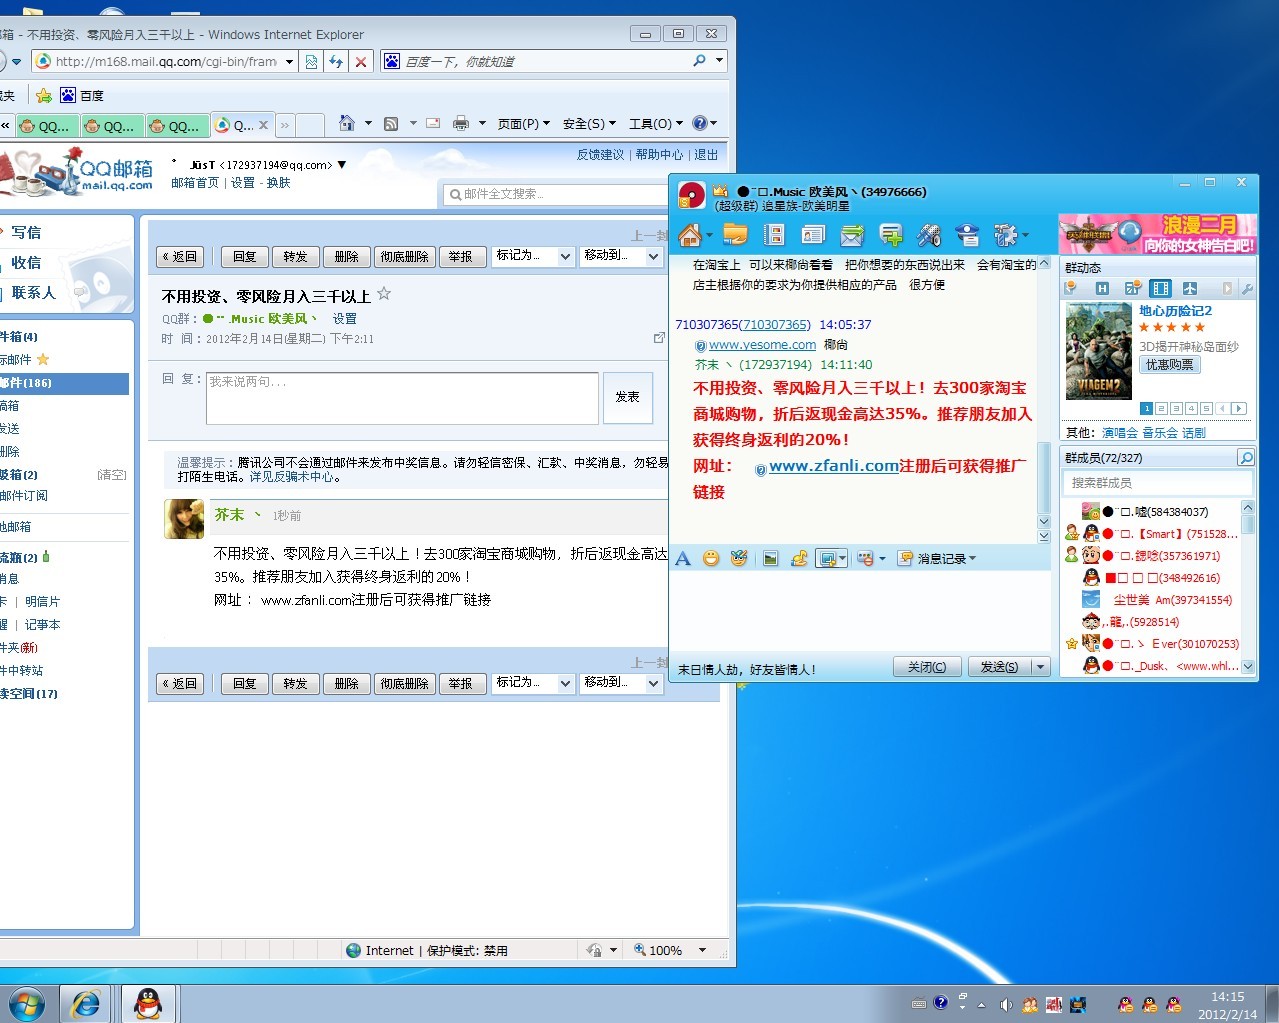The height and width of the screenshot is (1023, 1279).
Task: Expand the send button options arrow
Action: pos(1040,667)
